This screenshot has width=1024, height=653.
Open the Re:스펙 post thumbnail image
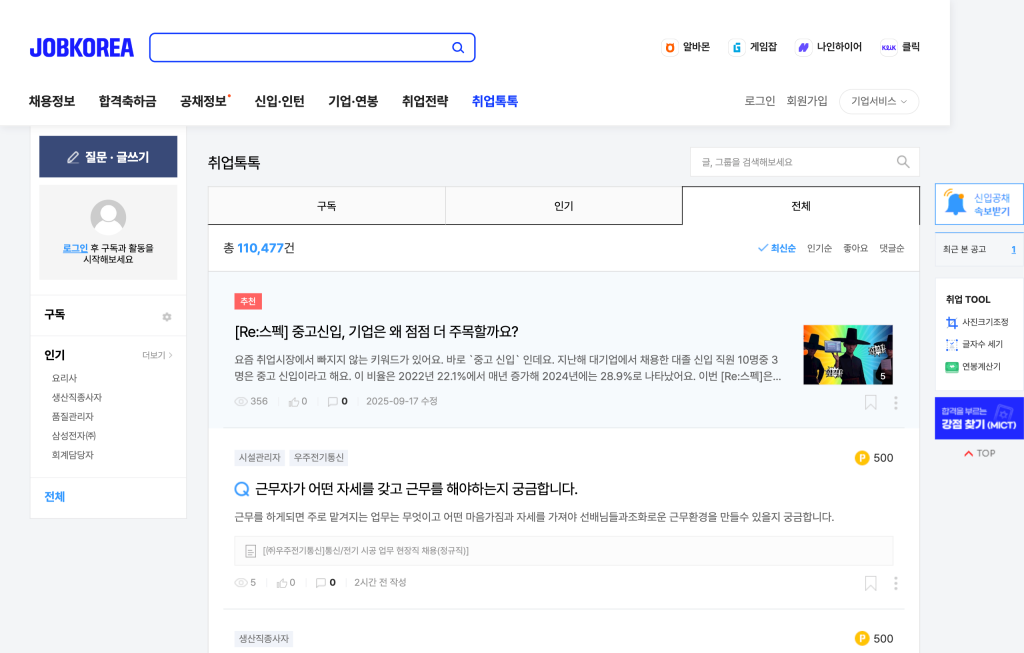tap(847, 355)
